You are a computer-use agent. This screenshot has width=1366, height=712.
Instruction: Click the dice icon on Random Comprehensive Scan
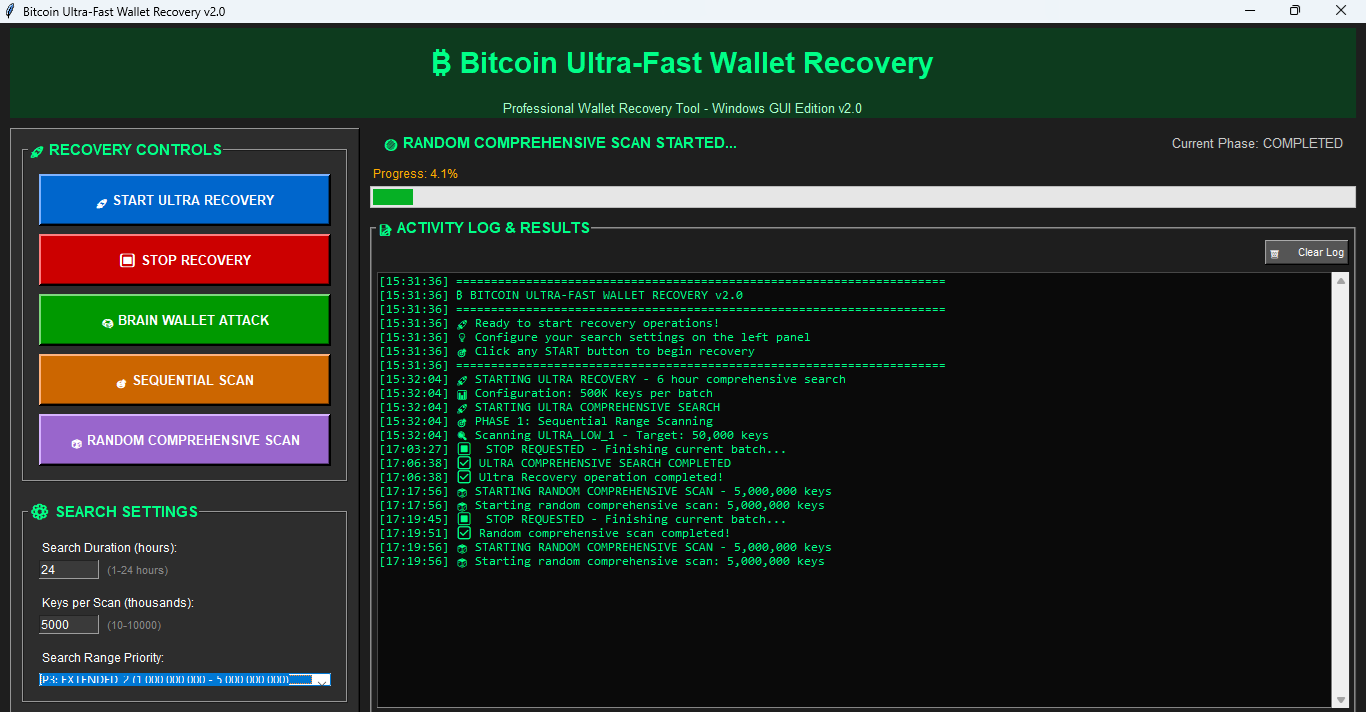click(x=77, y=441)
